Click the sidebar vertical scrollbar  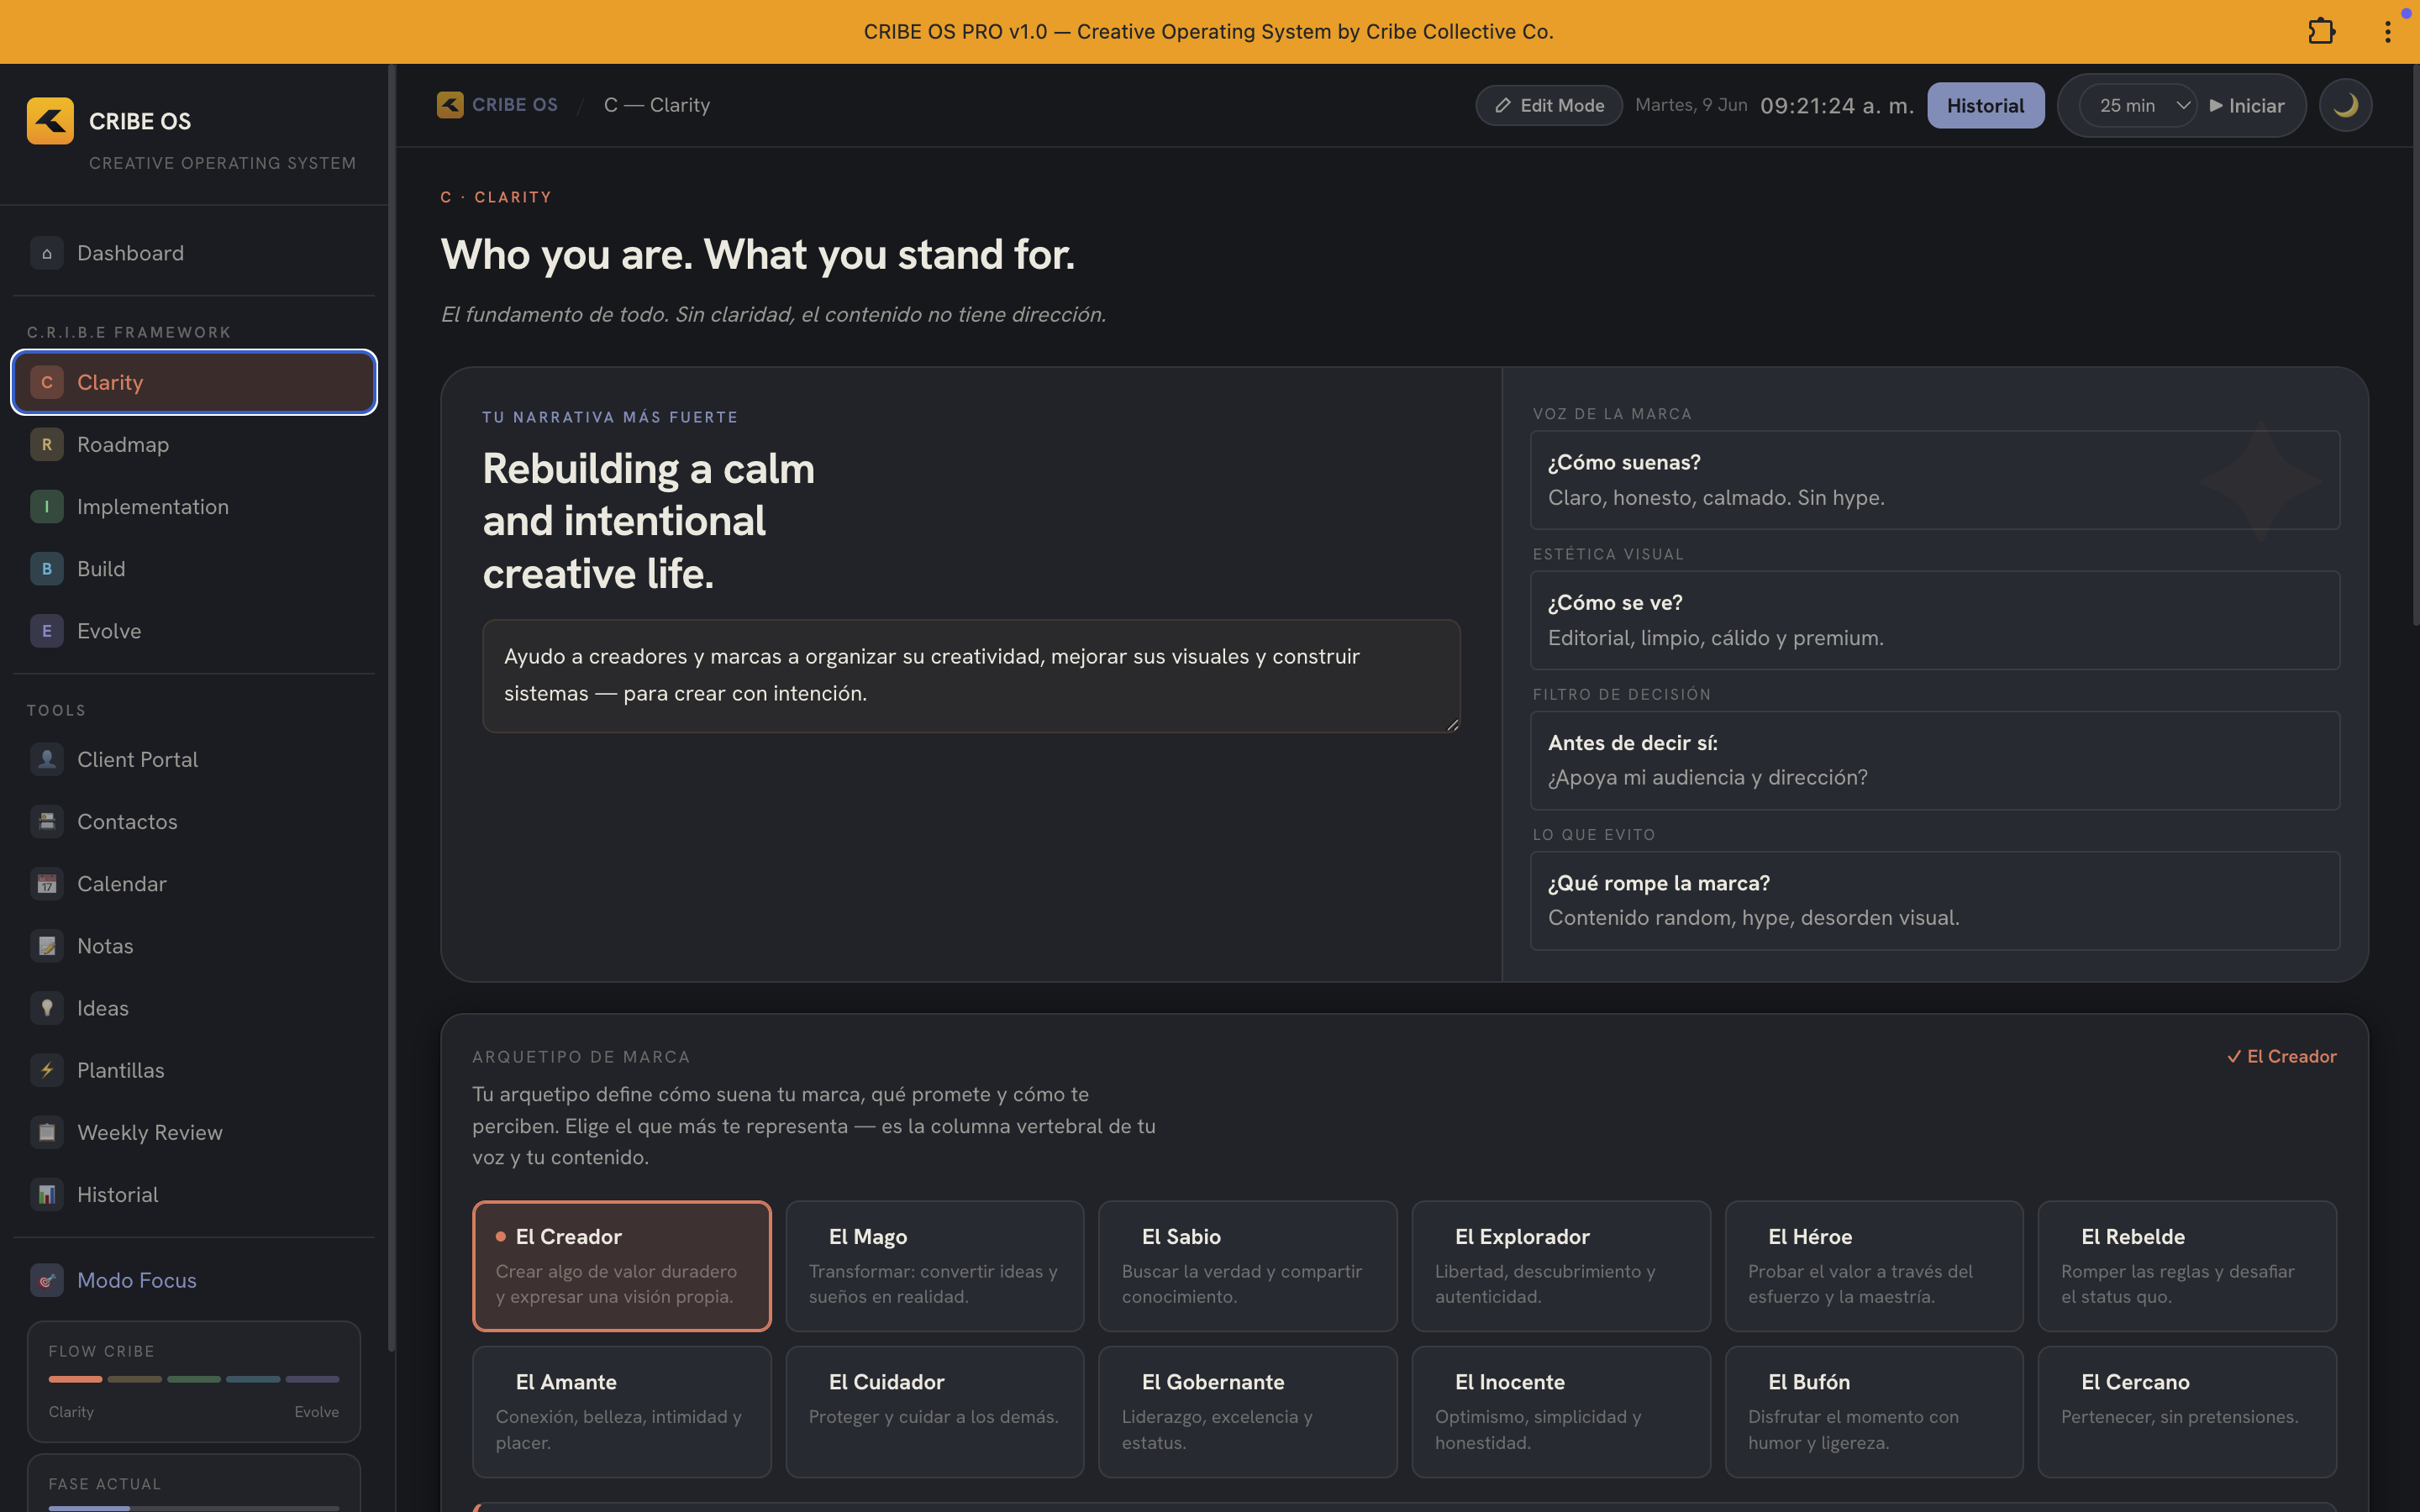click(392, 708)
